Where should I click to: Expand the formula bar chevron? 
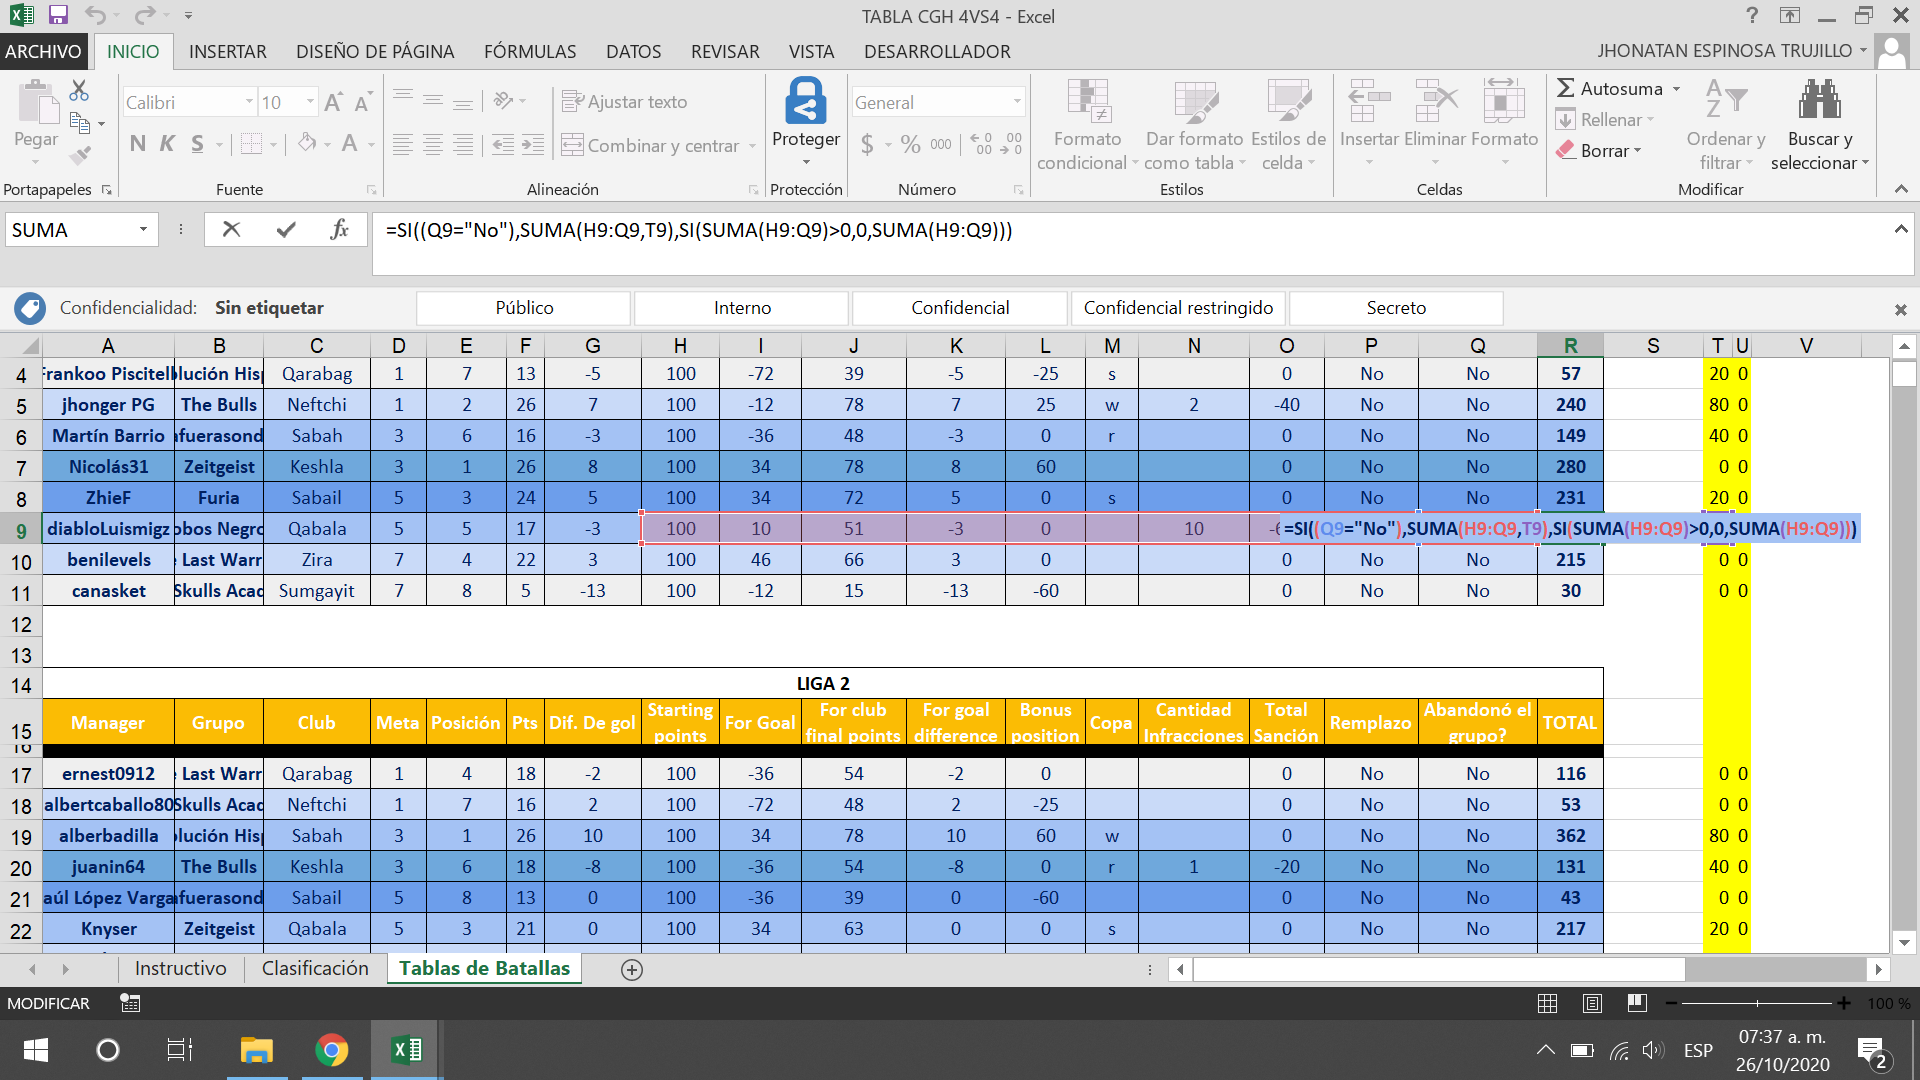[x=1900, y=229]
